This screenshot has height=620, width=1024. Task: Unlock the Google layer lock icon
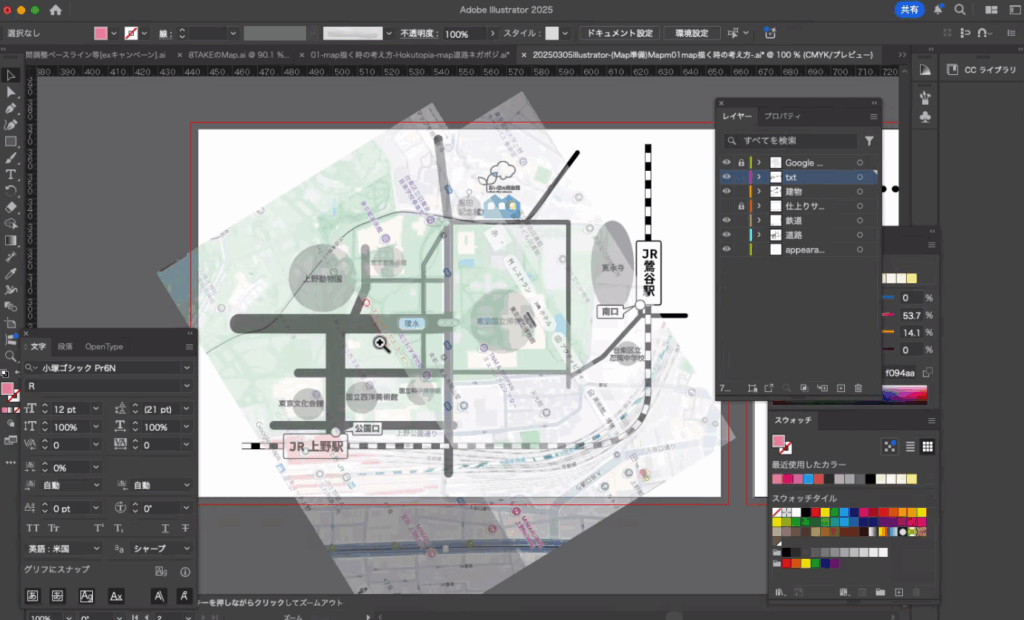click(741, 162)
